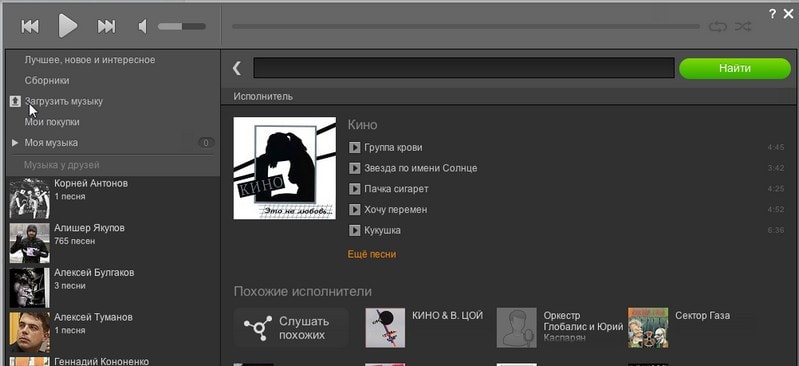Open Корней Антонов's avatar
This screenshot has width=799, height=366.
(x=30, y=198)
